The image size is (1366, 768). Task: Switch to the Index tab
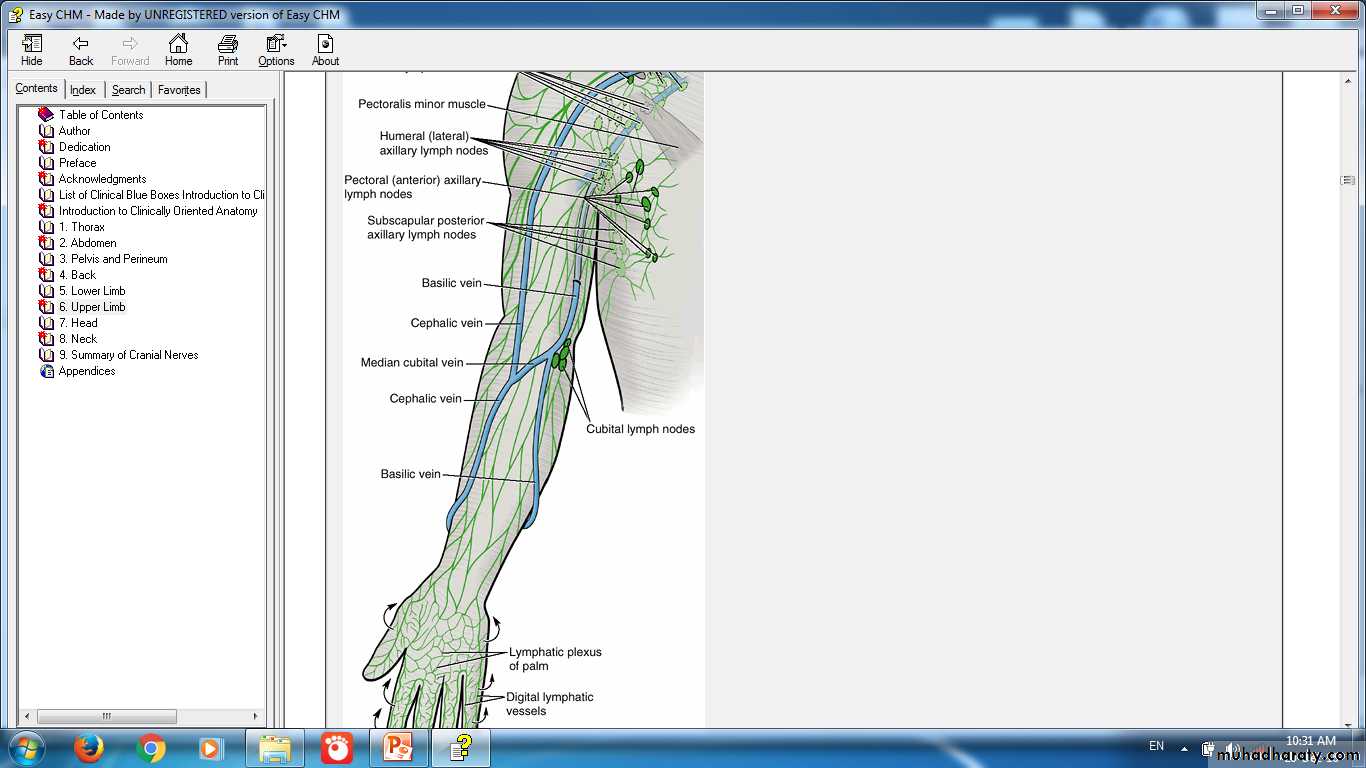point(83,90)
